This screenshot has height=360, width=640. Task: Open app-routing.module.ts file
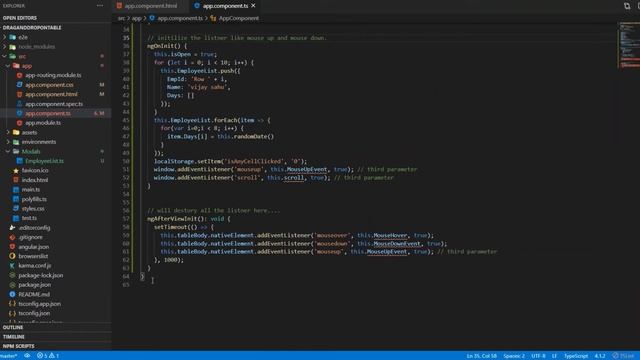point(53,75)
